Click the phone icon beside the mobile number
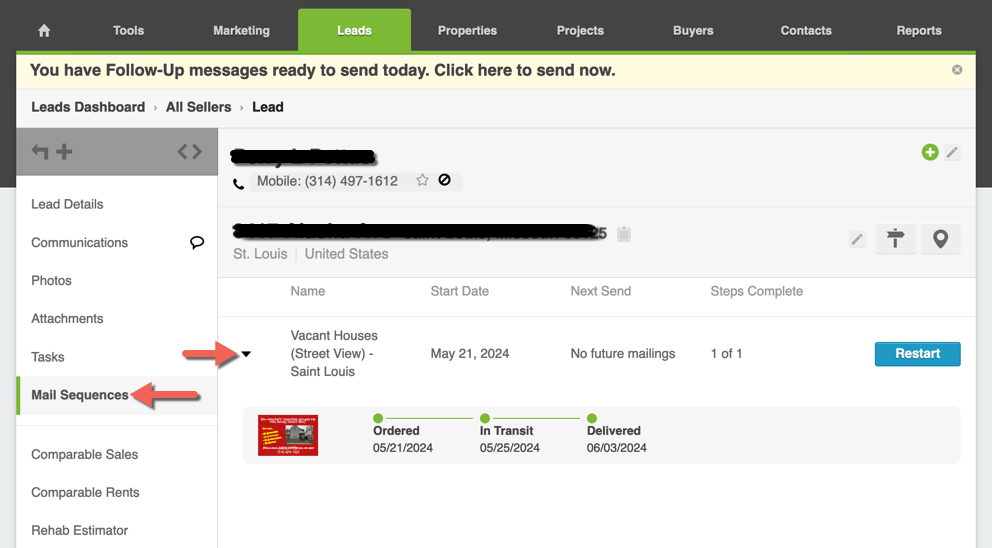This screenshot has height=548, width=992. (x=238, y=183)
